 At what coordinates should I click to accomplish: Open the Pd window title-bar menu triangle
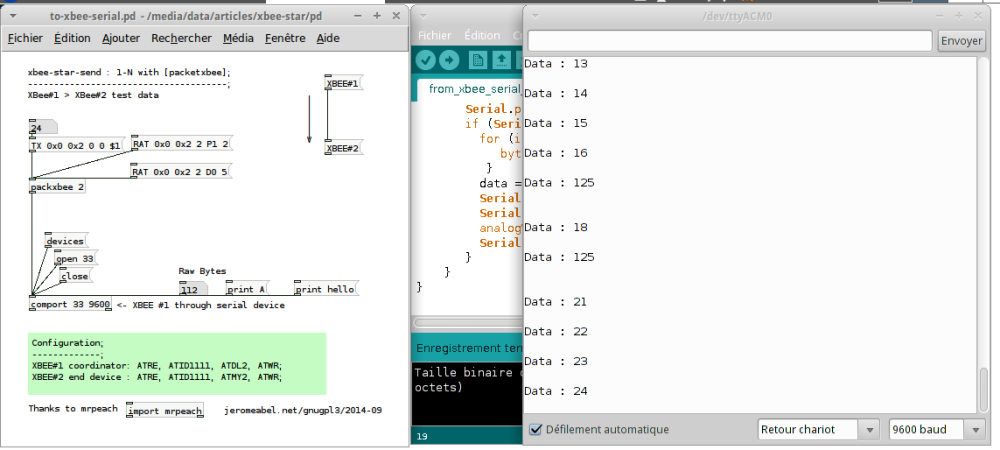coord(14,15)
